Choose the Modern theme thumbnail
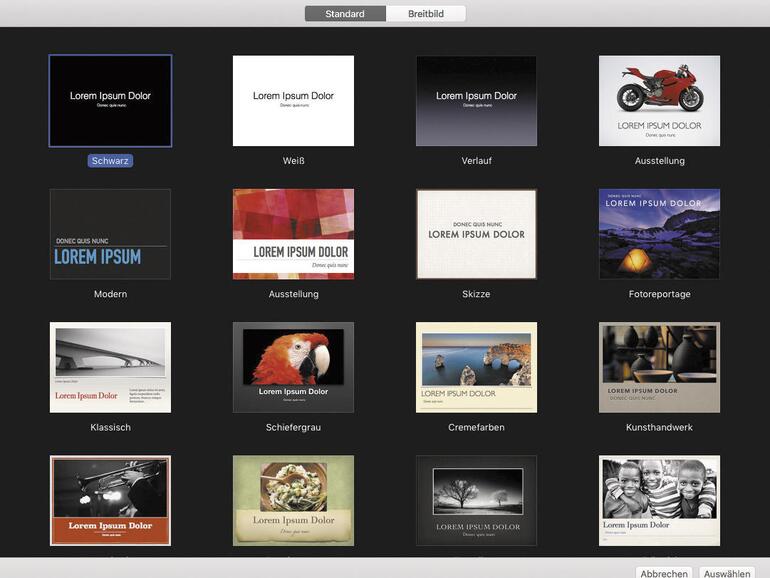Screen dimensions: 770x578 pyautogui.click(x=110, y=234)
